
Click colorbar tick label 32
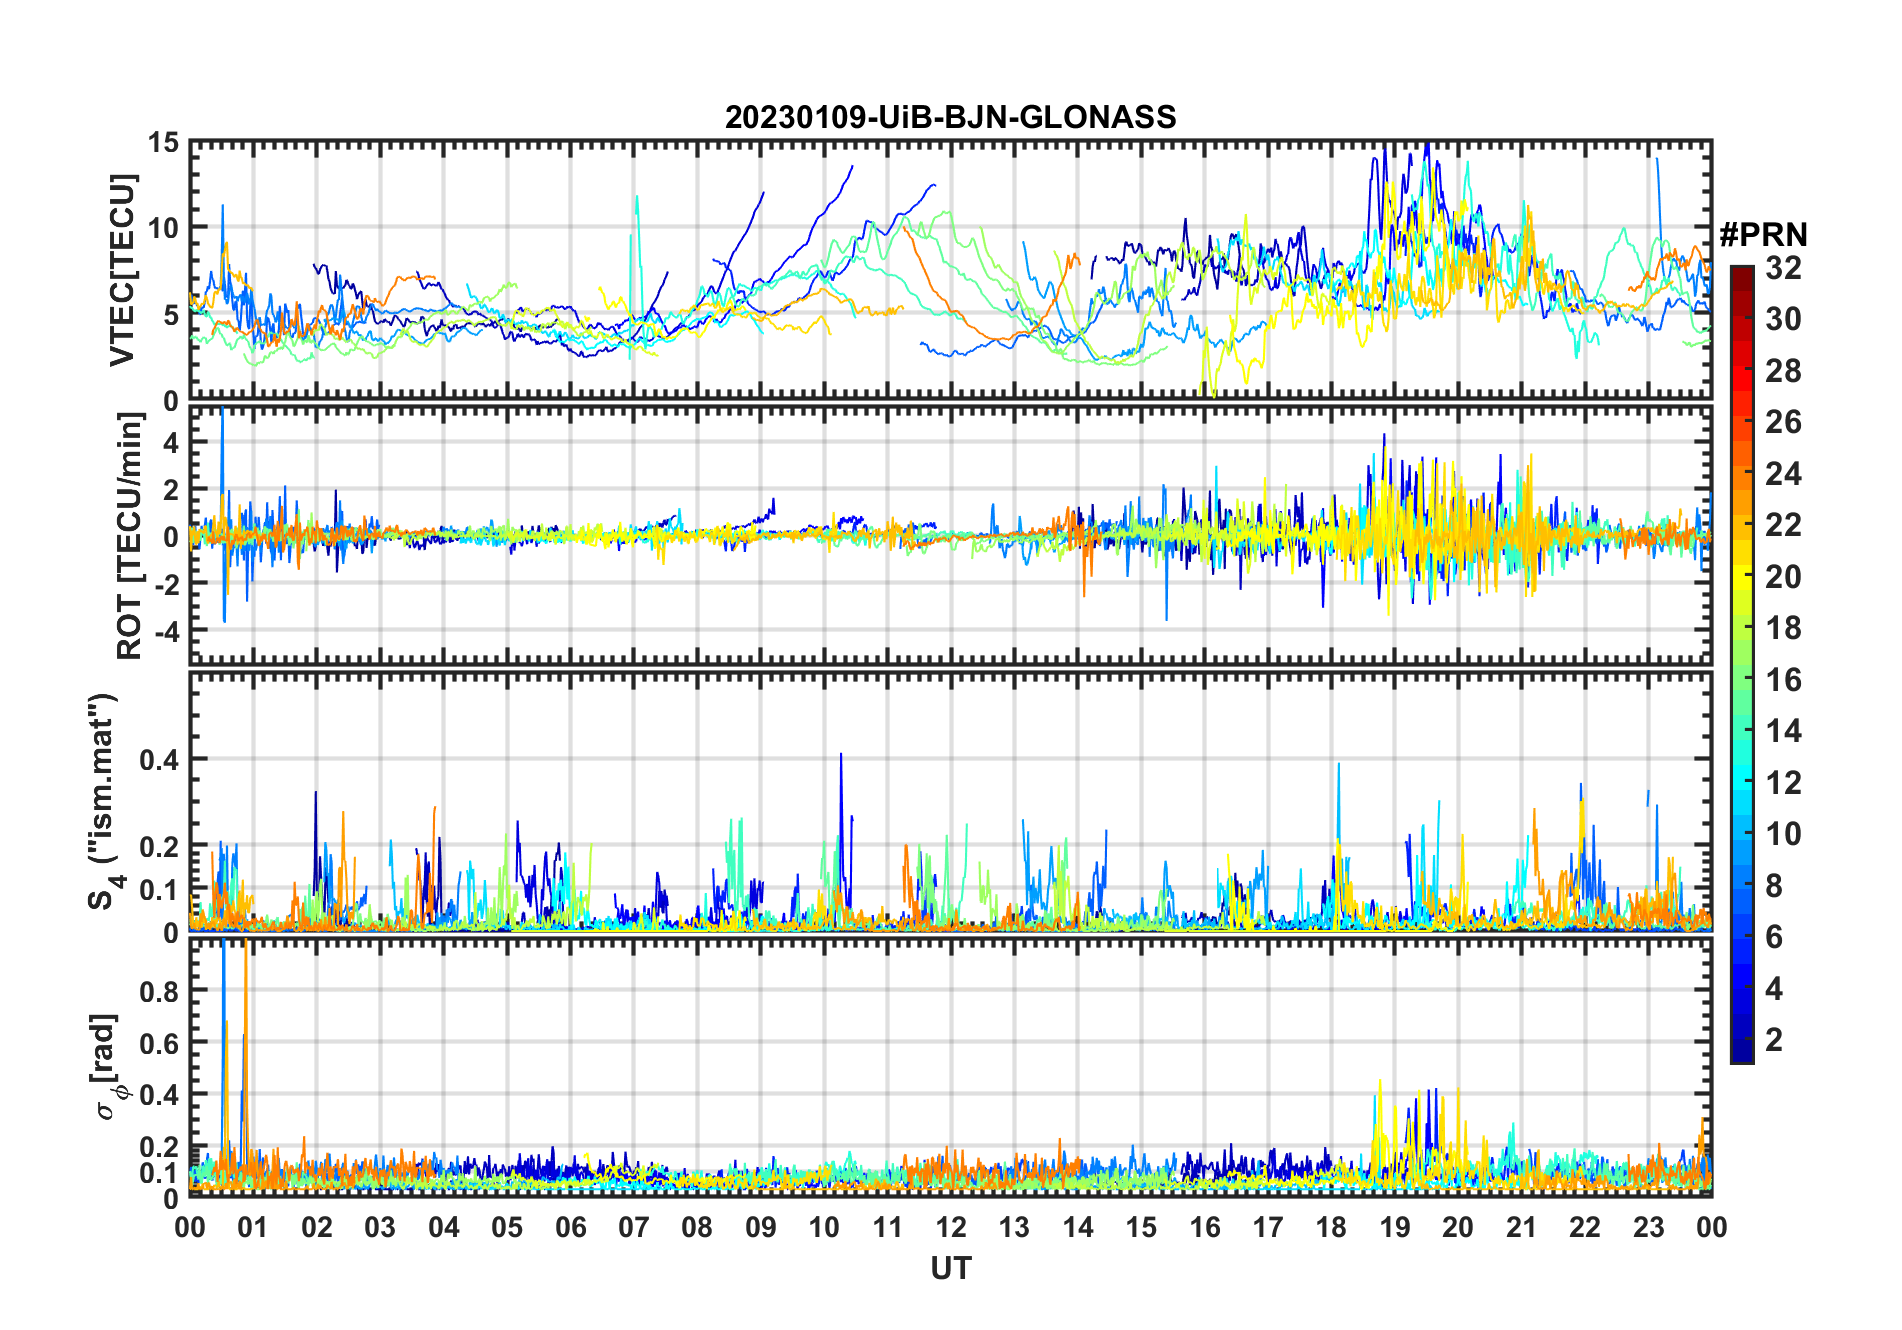point(1783,267)
